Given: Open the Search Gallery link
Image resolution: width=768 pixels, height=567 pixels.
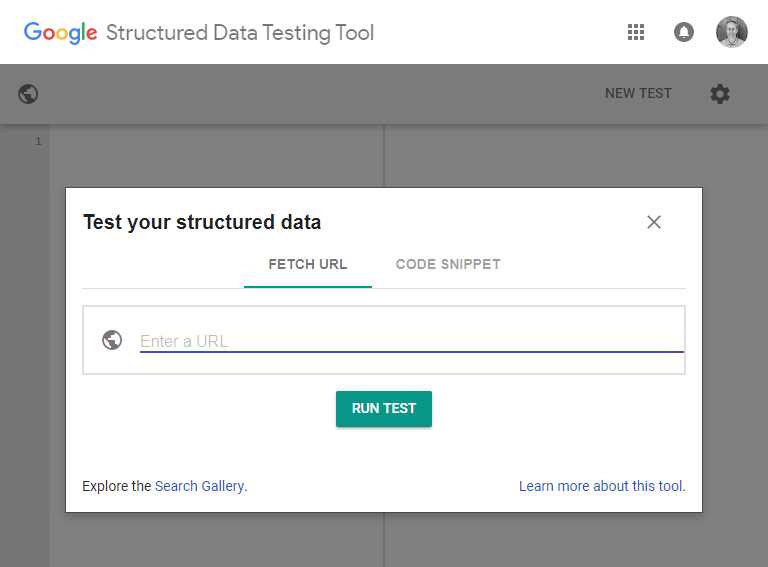Looking at the screenshot, I should click(x=199, y=486).
